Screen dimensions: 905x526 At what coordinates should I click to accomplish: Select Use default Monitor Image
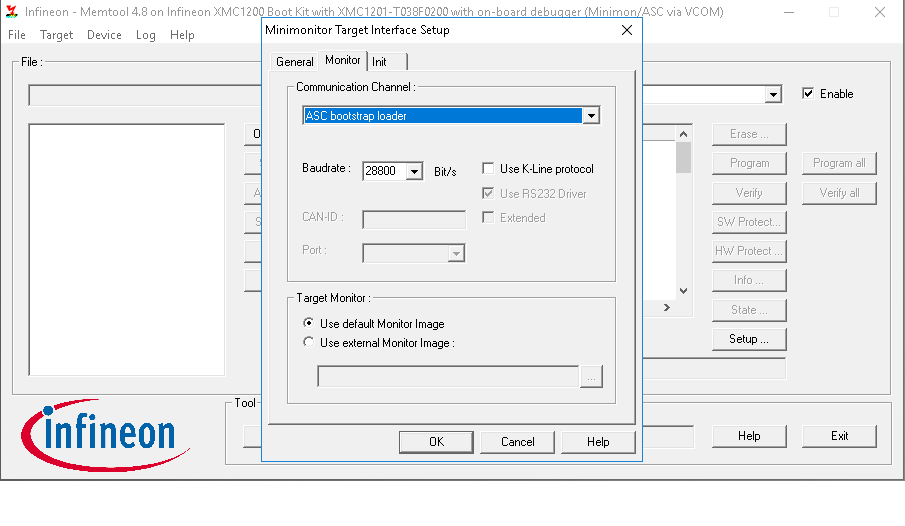point(309,323)
